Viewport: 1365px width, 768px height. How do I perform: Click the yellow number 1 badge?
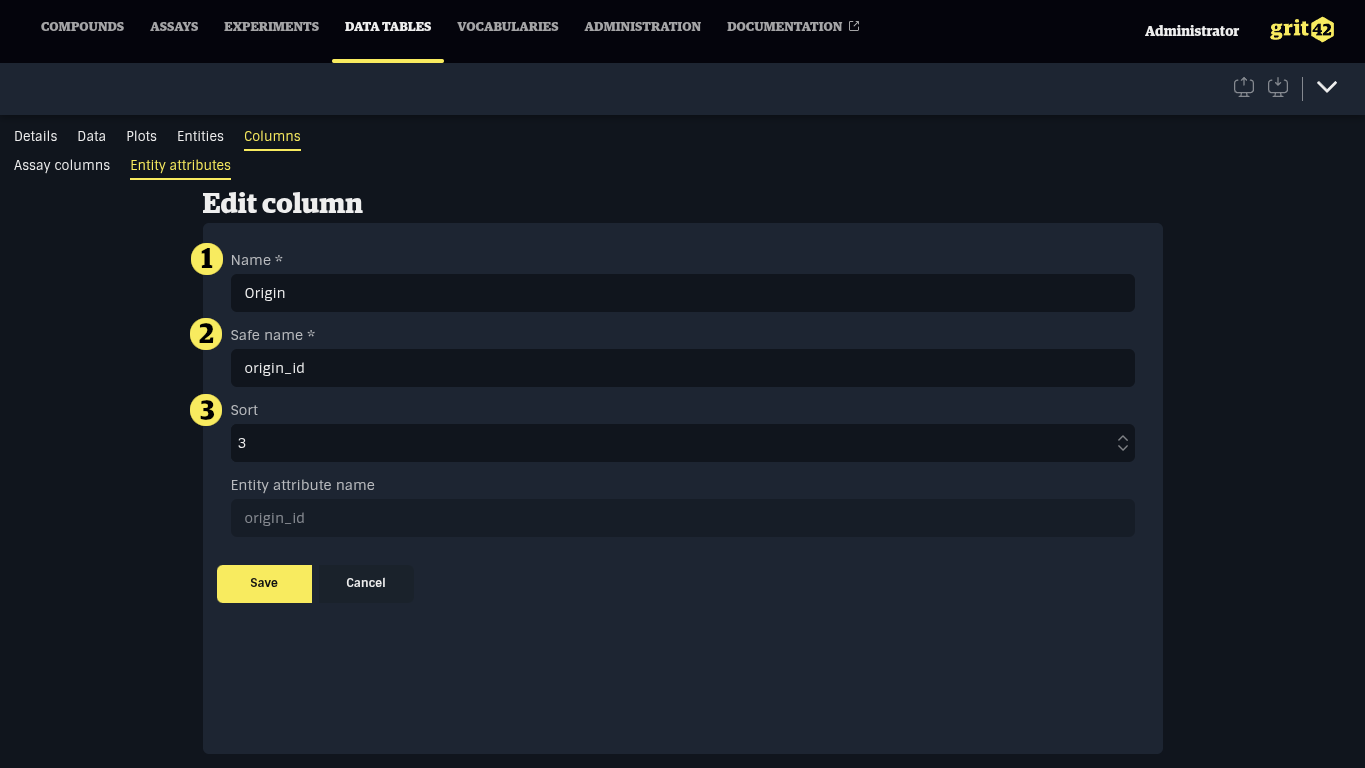207,260
